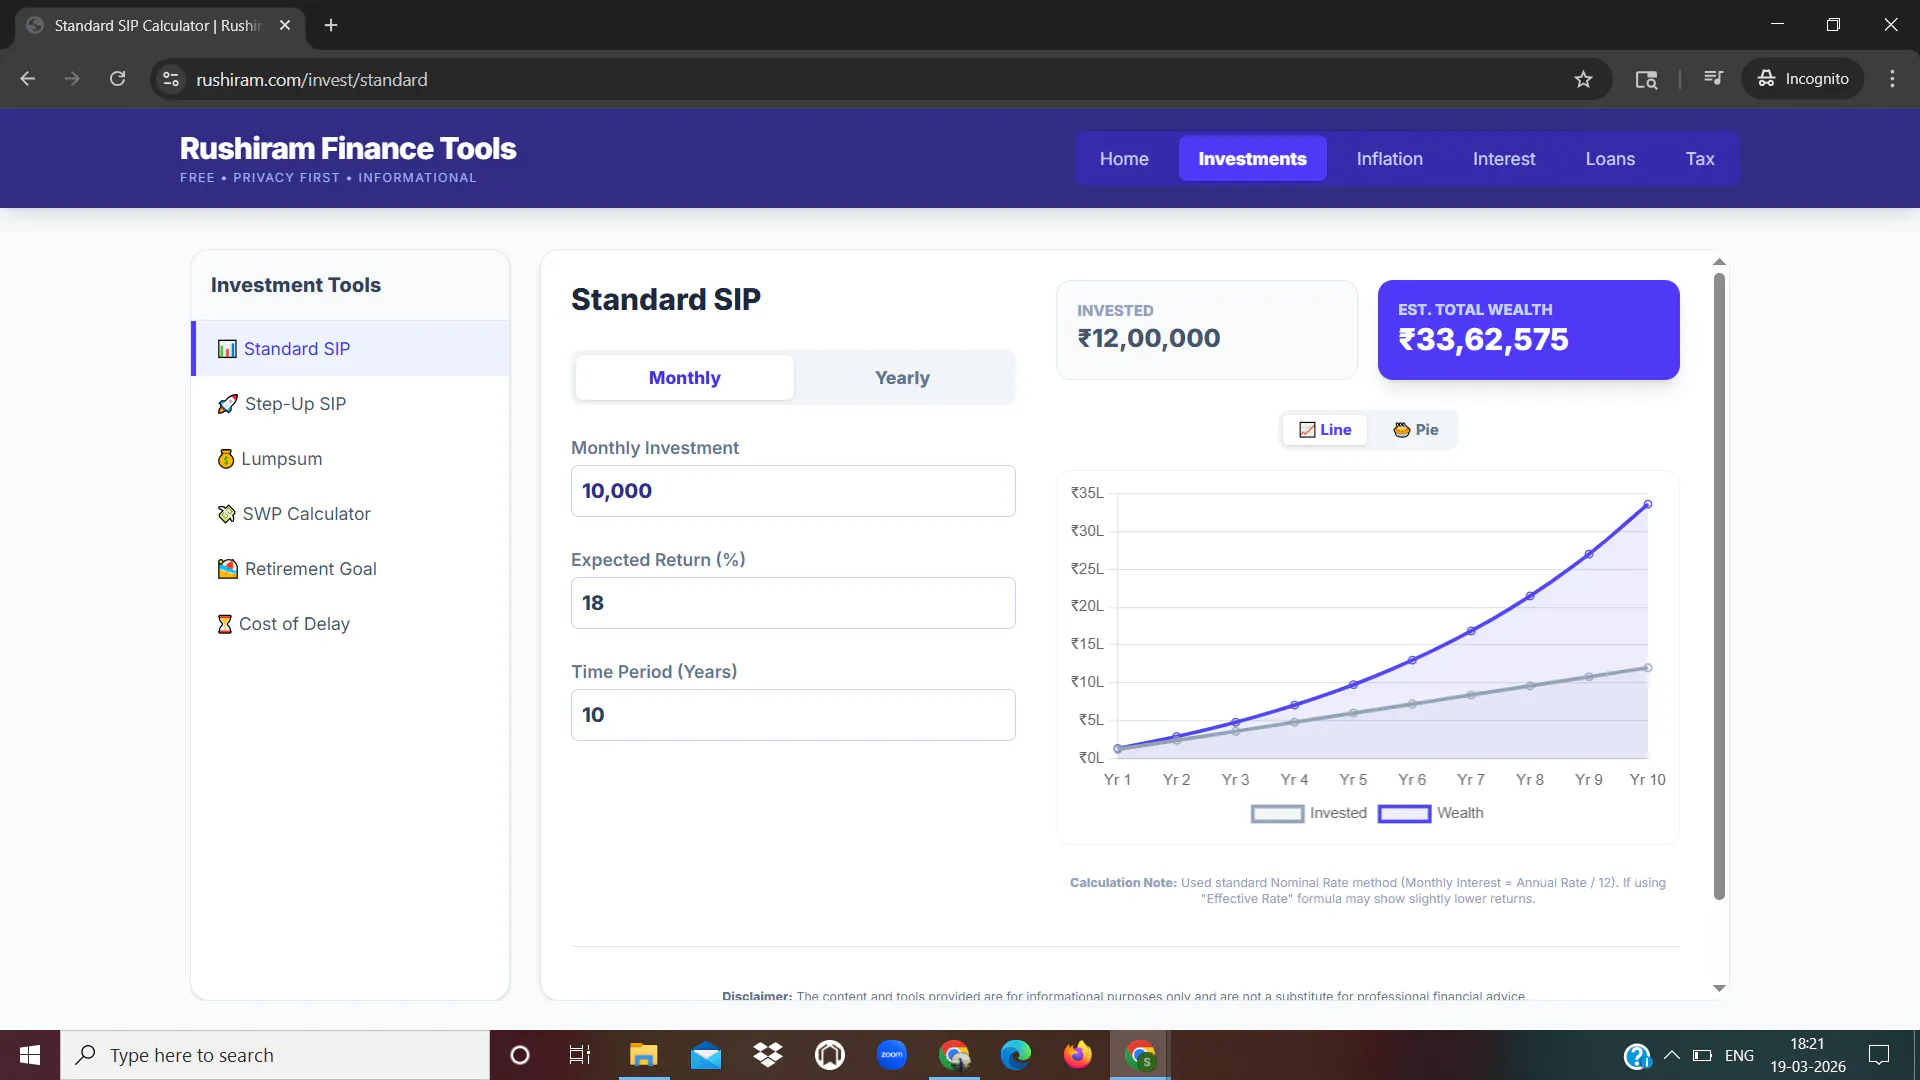Show the Line chart view

pyautogui.click(x=1325, y=430)
